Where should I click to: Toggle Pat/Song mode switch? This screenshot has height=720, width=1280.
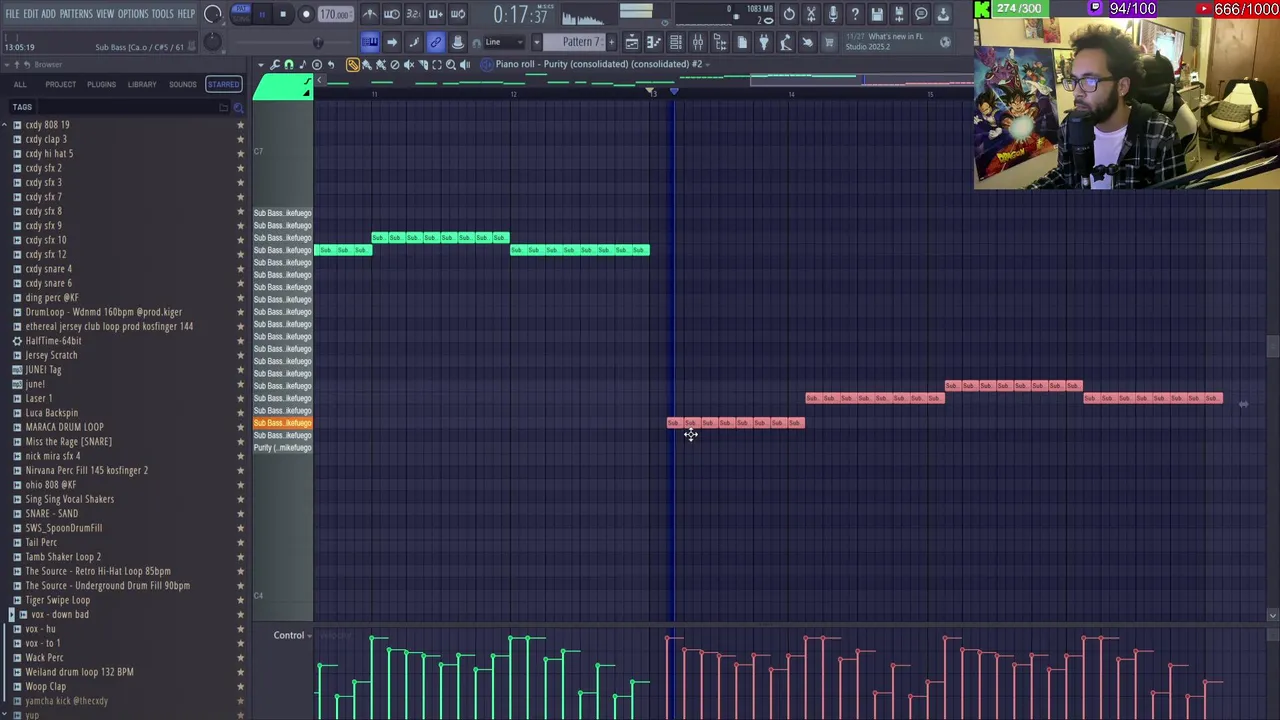(241, 14)
